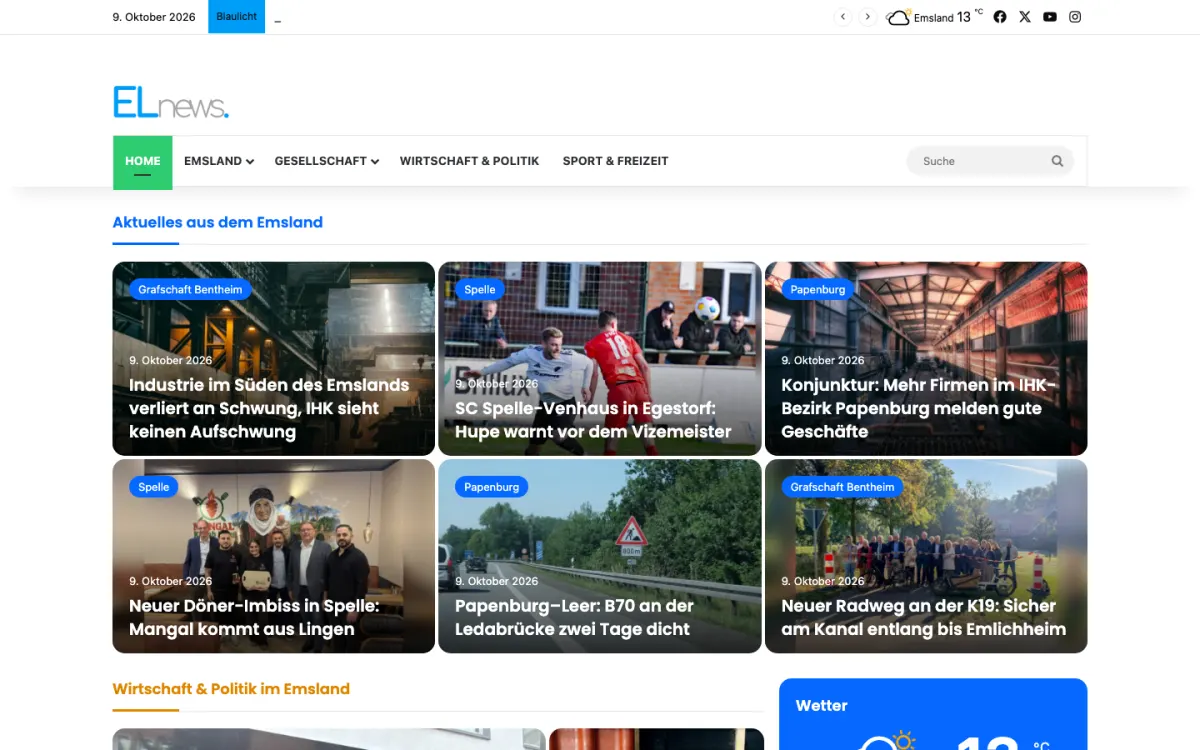Go to the Home menu item
Image resolution: width=1200 pixels, height=750 pixels.
point(143,162)
